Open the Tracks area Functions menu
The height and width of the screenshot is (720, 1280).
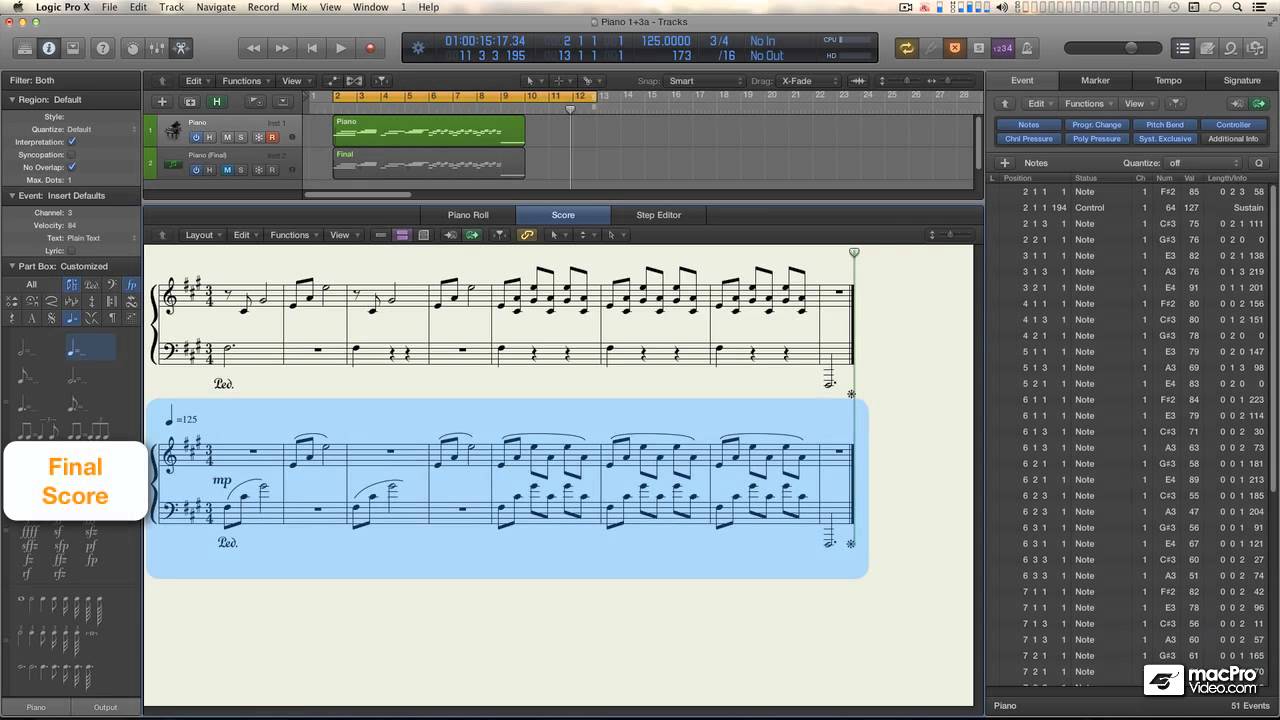[x=245, y=81]
